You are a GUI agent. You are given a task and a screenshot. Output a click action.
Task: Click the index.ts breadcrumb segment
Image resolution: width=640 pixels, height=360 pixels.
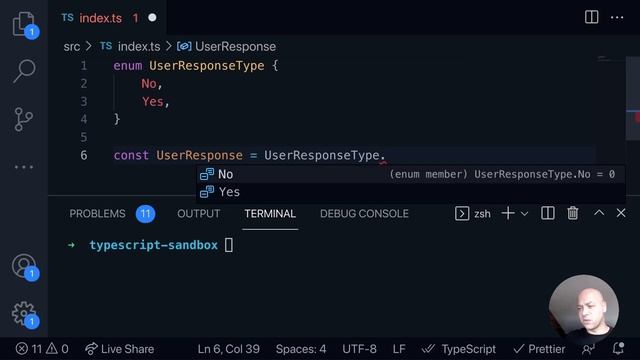coord(139,47)
